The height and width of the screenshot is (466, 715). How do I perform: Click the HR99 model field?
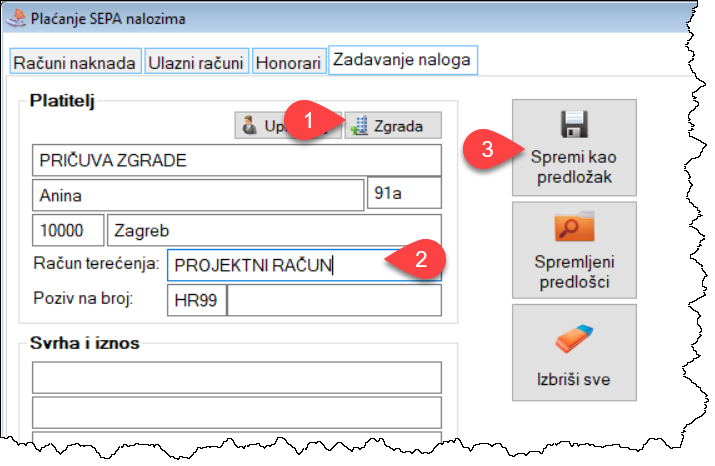tap(197, 300)
